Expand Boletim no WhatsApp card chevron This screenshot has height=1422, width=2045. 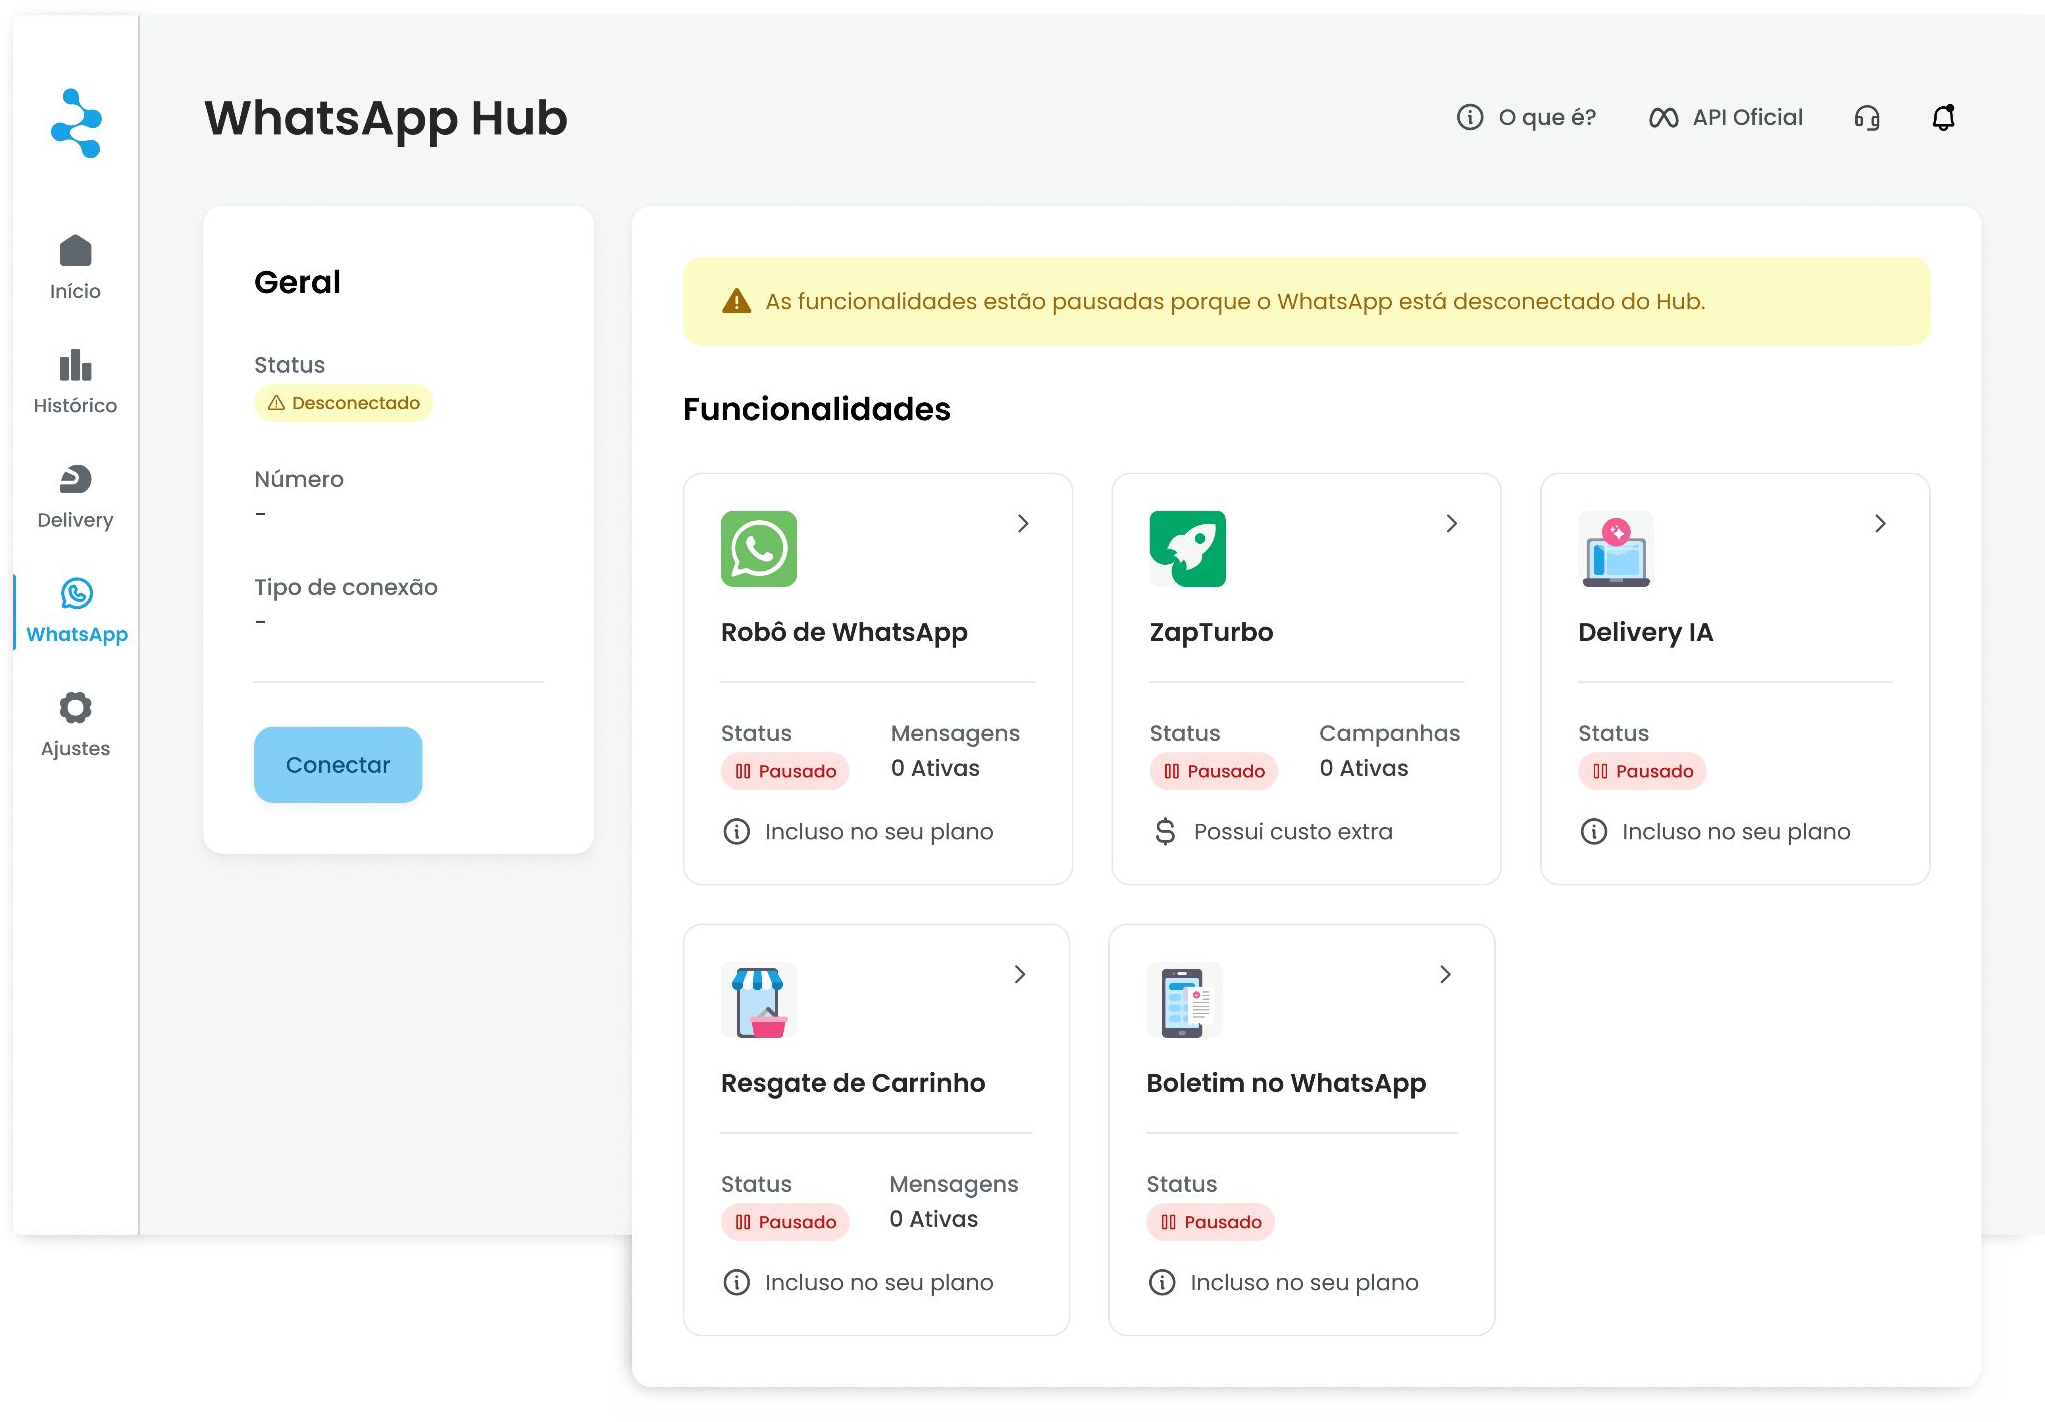(1445, 974)
